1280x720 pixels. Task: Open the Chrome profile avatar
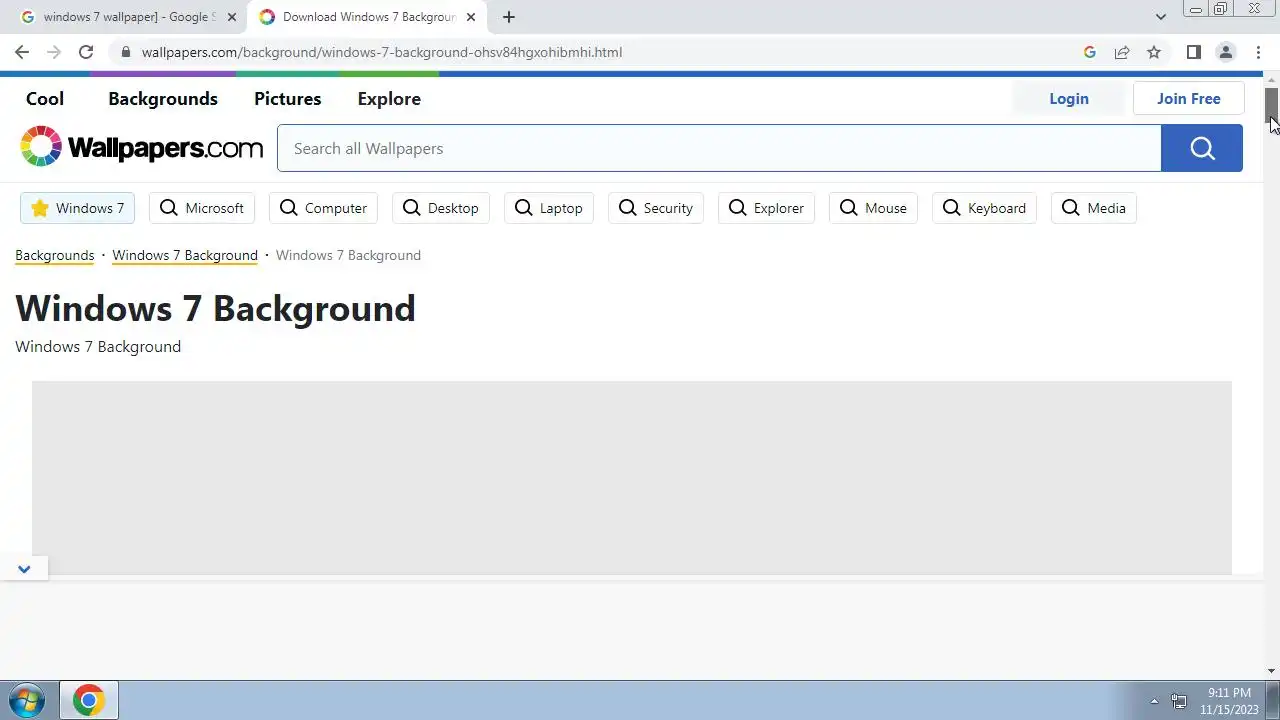1225,52
